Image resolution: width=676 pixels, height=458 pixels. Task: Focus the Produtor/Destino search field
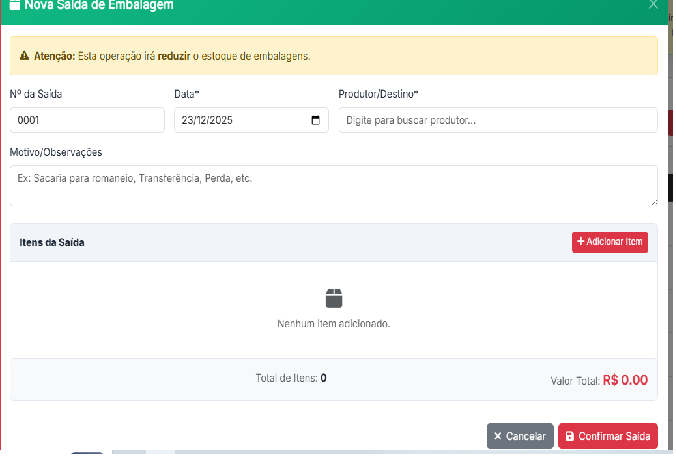click(497, 121)
